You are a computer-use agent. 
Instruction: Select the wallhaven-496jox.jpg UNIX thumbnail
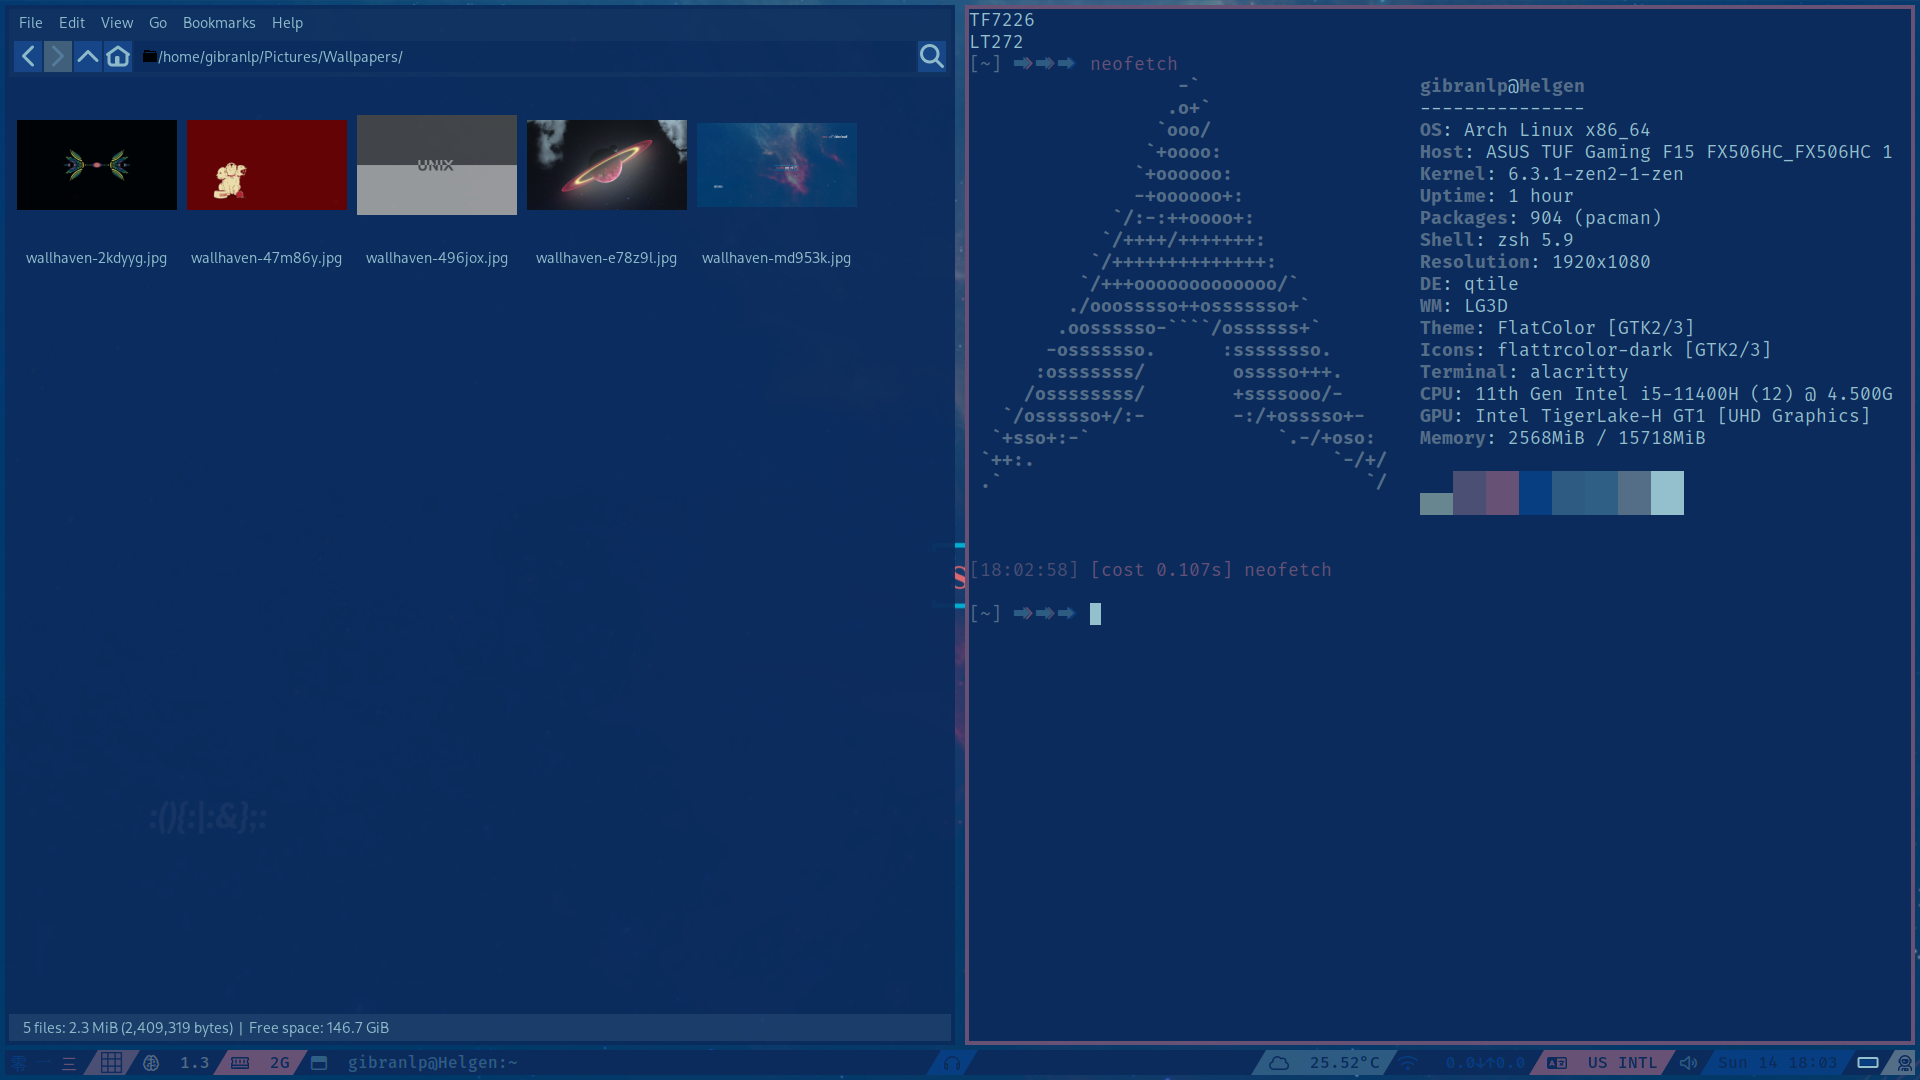(437, 165)
